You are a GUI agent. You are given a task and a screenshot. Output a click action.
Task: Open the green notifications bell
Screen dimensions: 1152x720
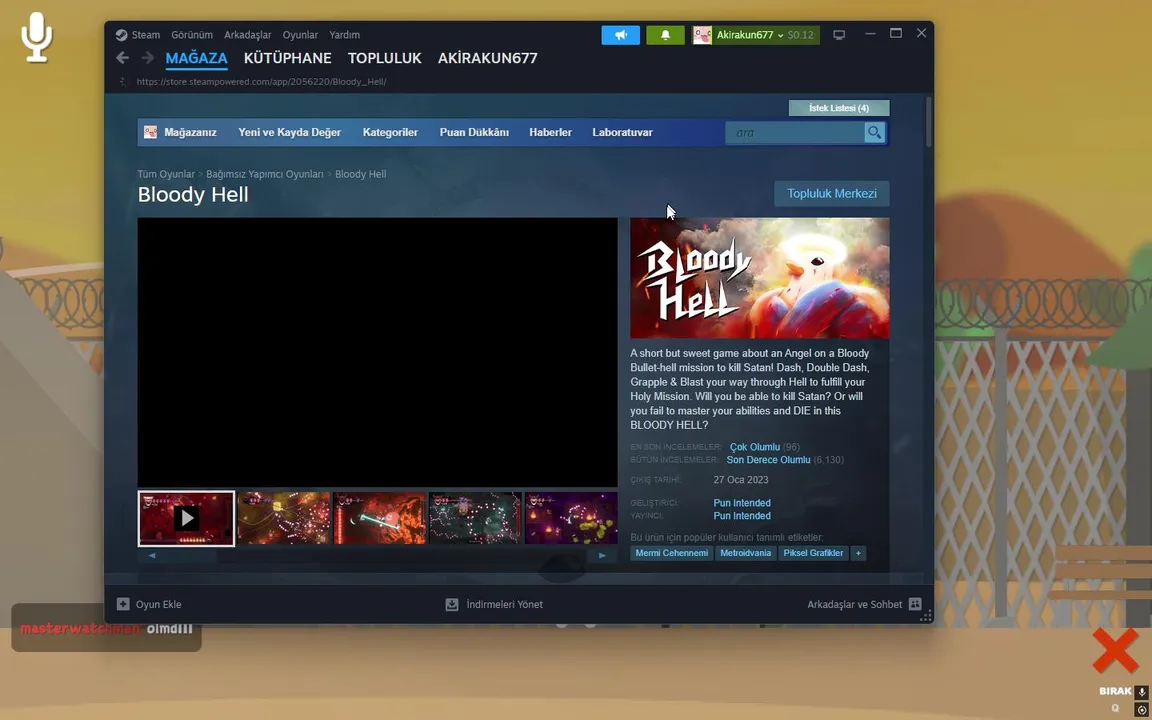point(666,35)
